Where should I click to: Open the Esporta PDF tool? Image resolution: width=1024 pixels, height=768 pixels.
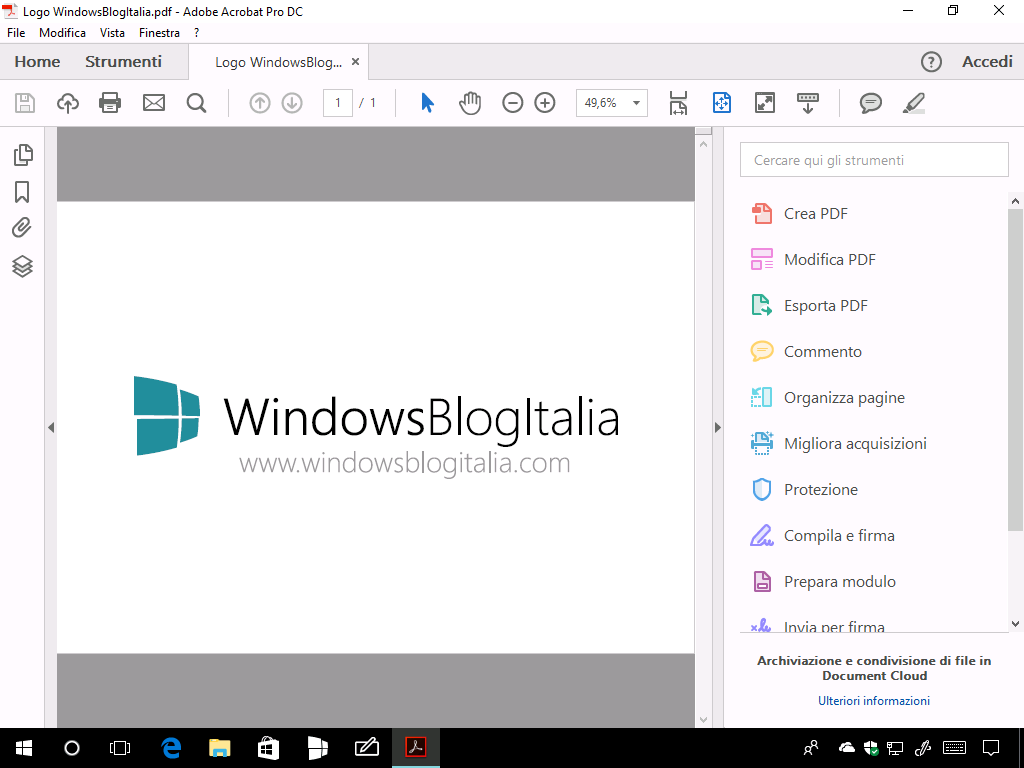tap(810, 306)
